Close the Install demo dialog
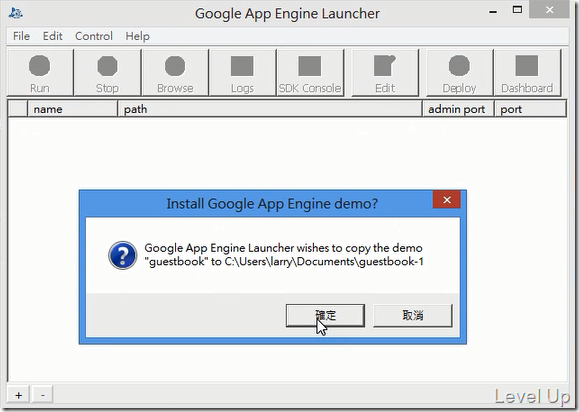Screen dimensions: 579x412 446,200
